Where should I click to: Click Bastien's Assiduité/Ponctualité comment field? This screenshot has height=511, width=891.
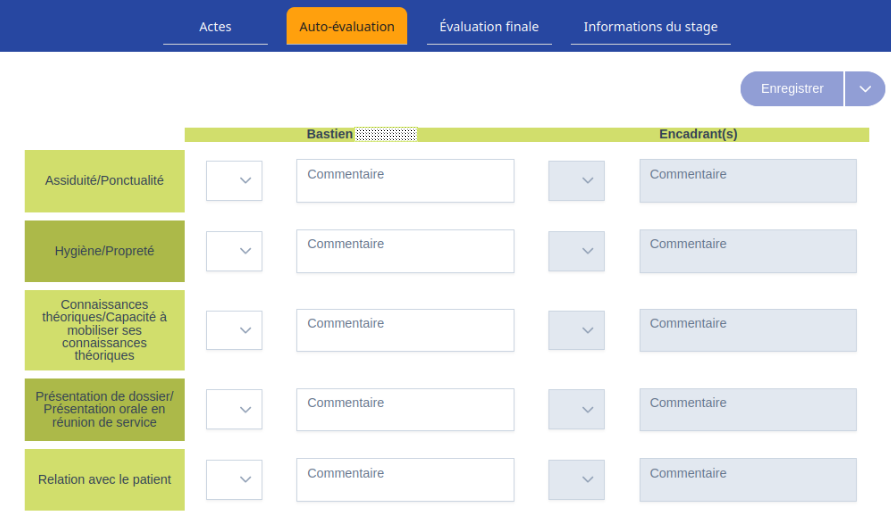(x=405, y=181)
